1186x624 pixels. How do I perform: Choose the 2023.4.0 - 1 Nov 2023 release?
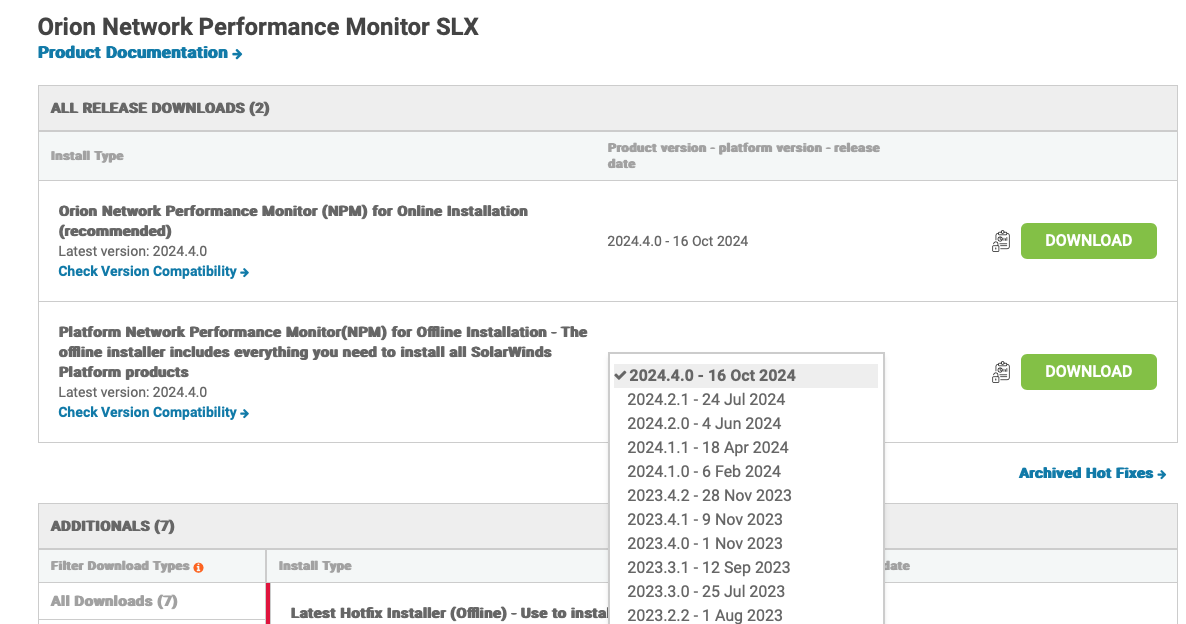pyautogui.click(x=705, y=544)
